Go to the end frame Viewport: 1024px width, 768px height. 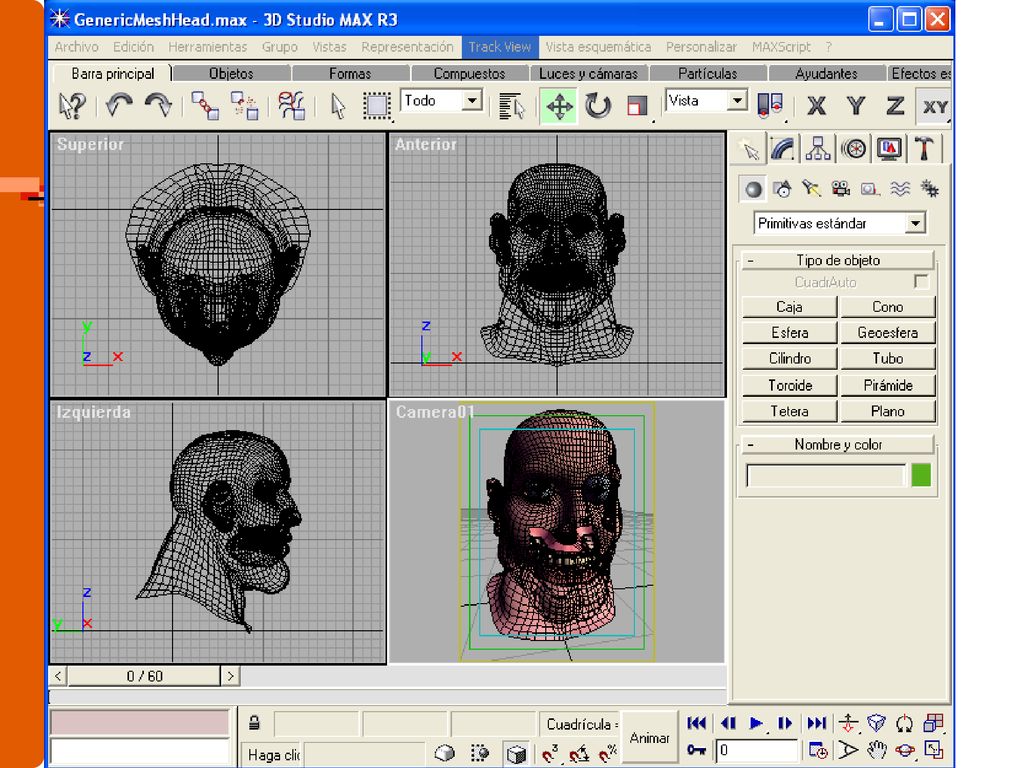point(816,723)
